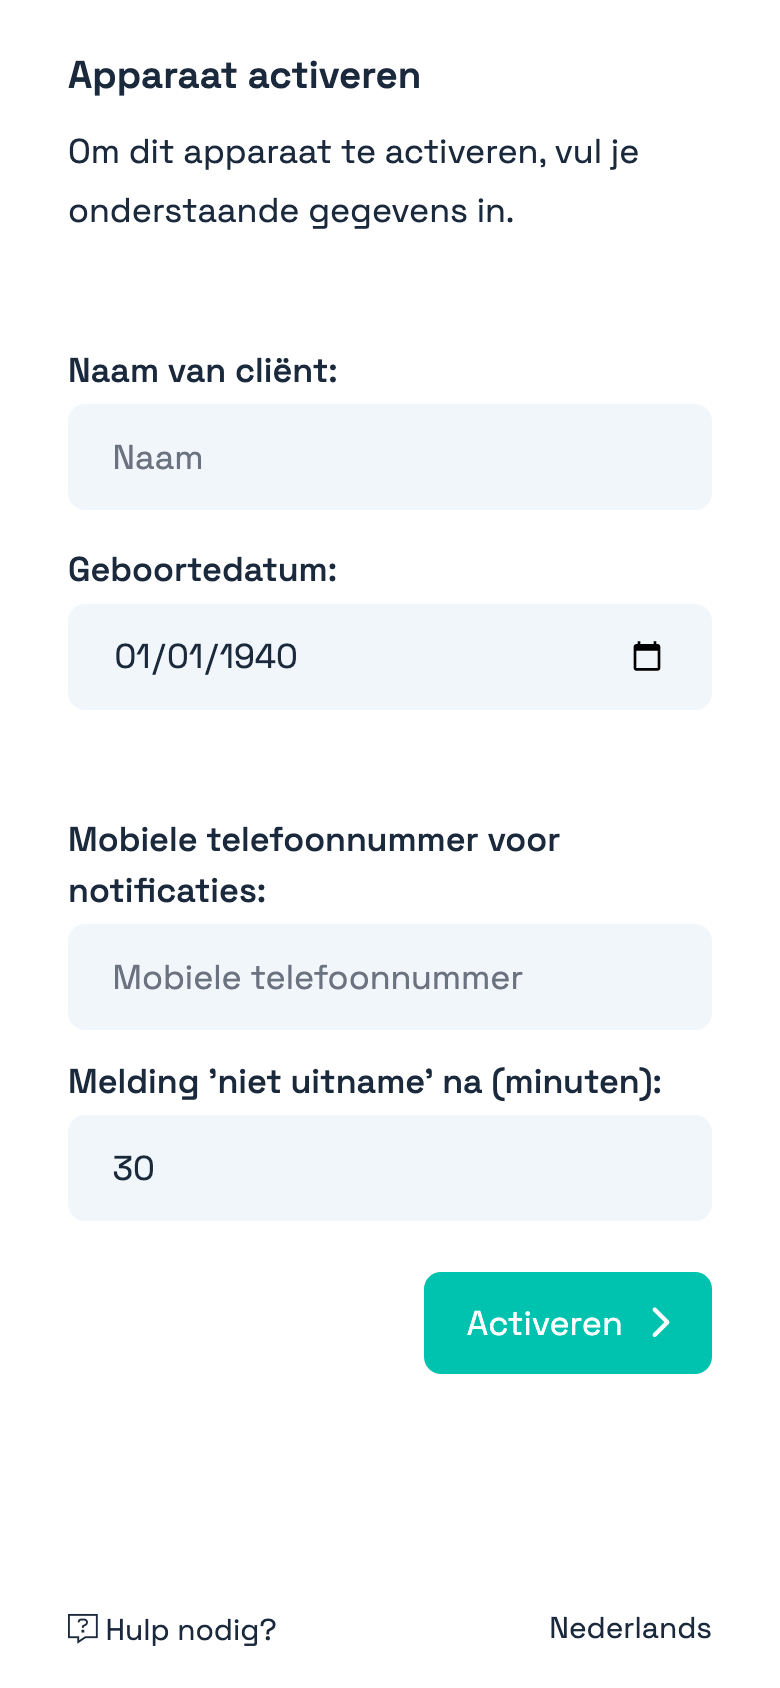Click the 'Naam van cliënt:' label
This screenshot has width=780, height=1688.
pos(203,371)
